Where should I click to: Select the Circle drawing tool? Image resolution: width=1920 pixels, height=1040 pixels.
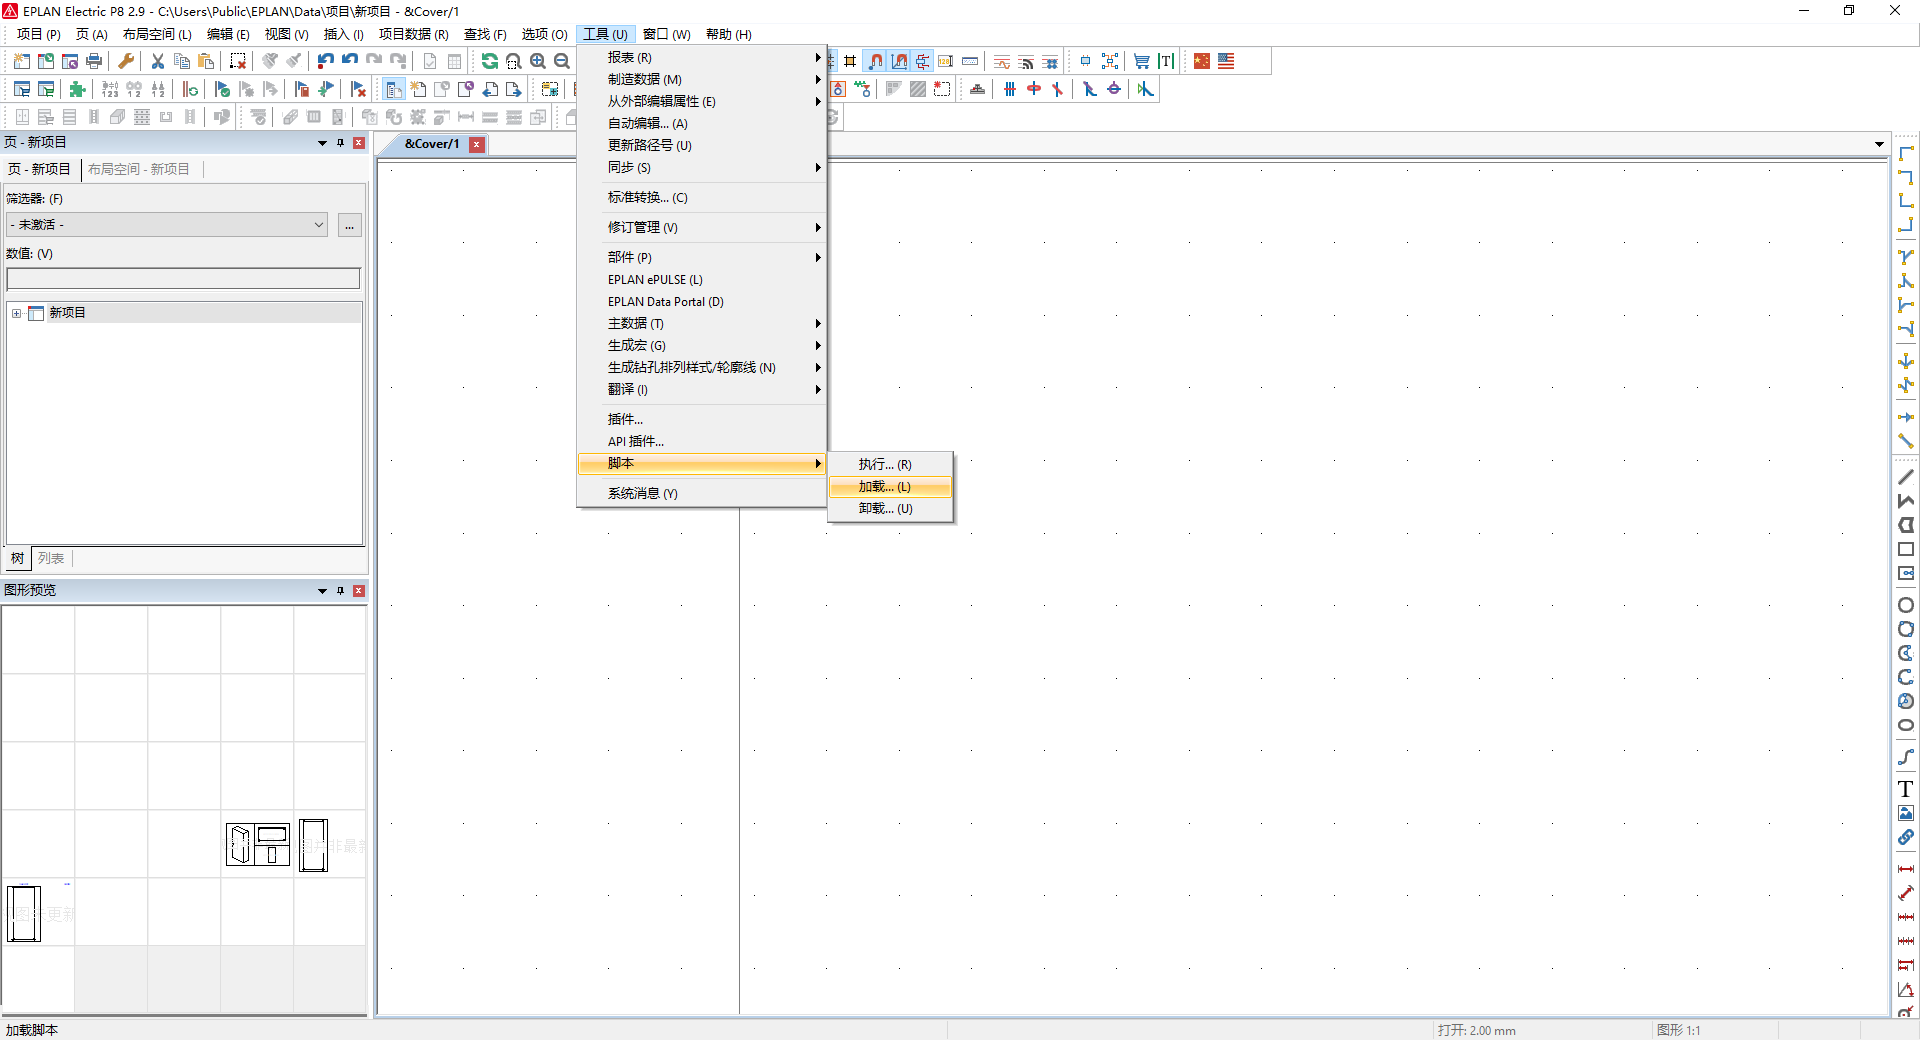1906,604
